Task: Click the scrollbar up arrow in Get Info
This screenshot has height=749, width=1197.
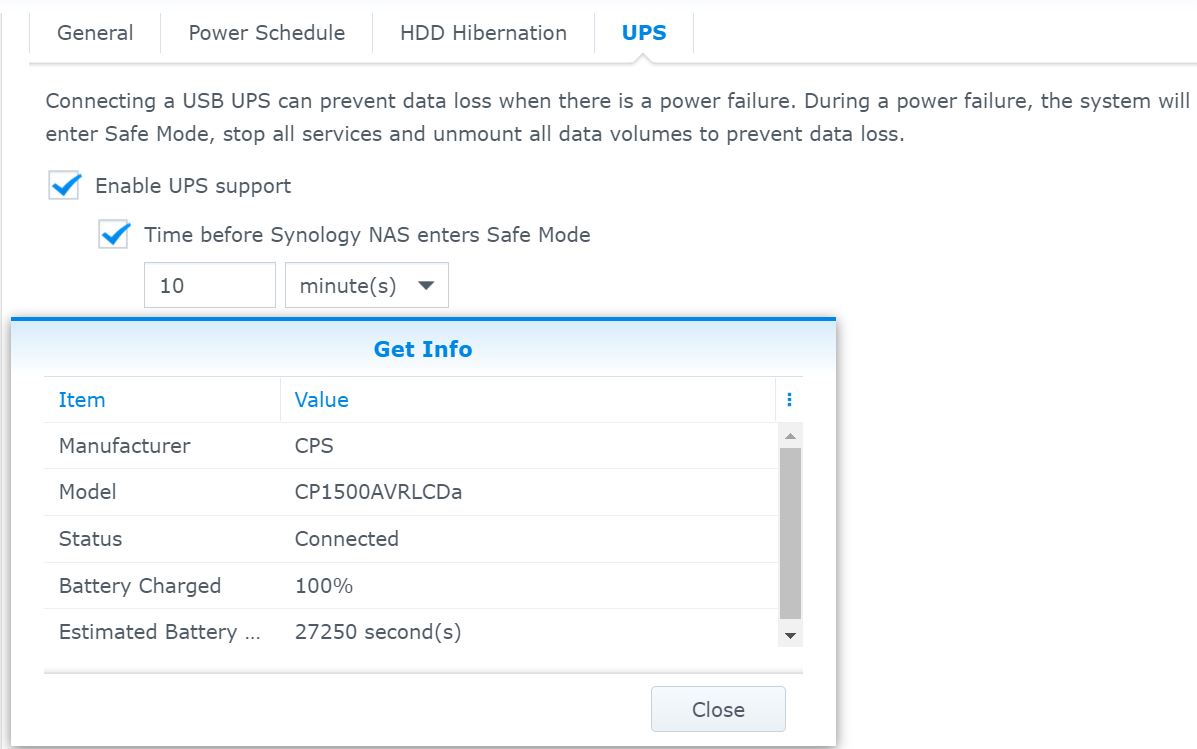Action: 790,436
